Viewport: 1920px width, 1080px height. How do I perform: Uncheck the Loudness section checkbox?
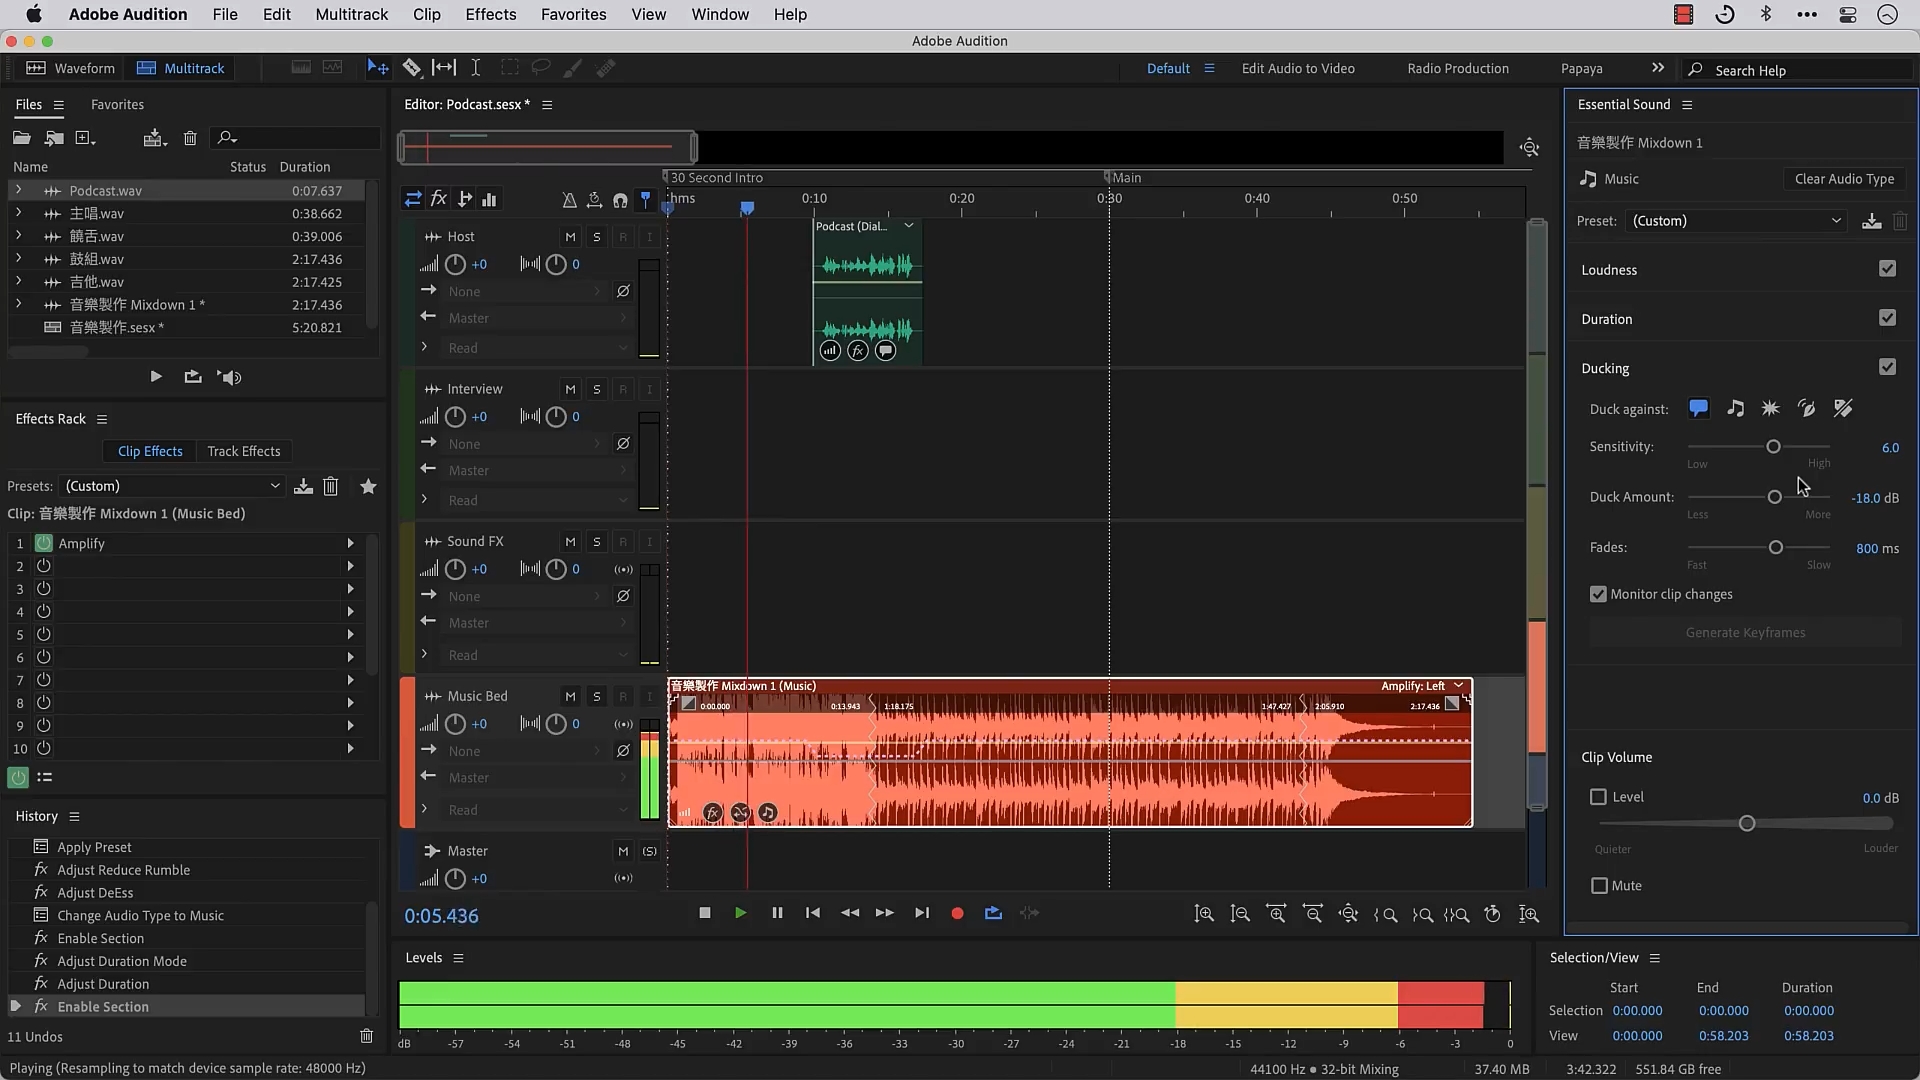[x=1887, y=269]
